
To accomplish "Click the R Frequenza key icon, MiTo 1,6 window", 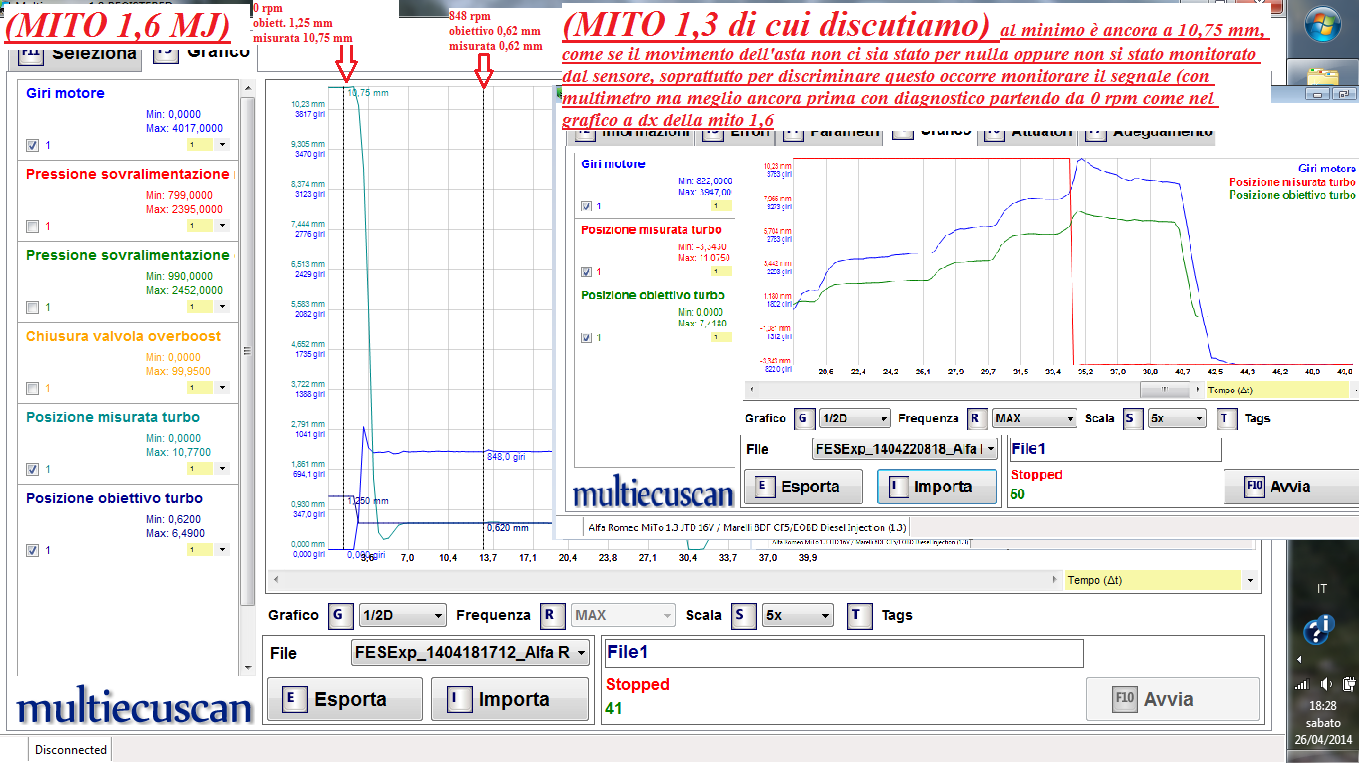I will pos(552,615).
